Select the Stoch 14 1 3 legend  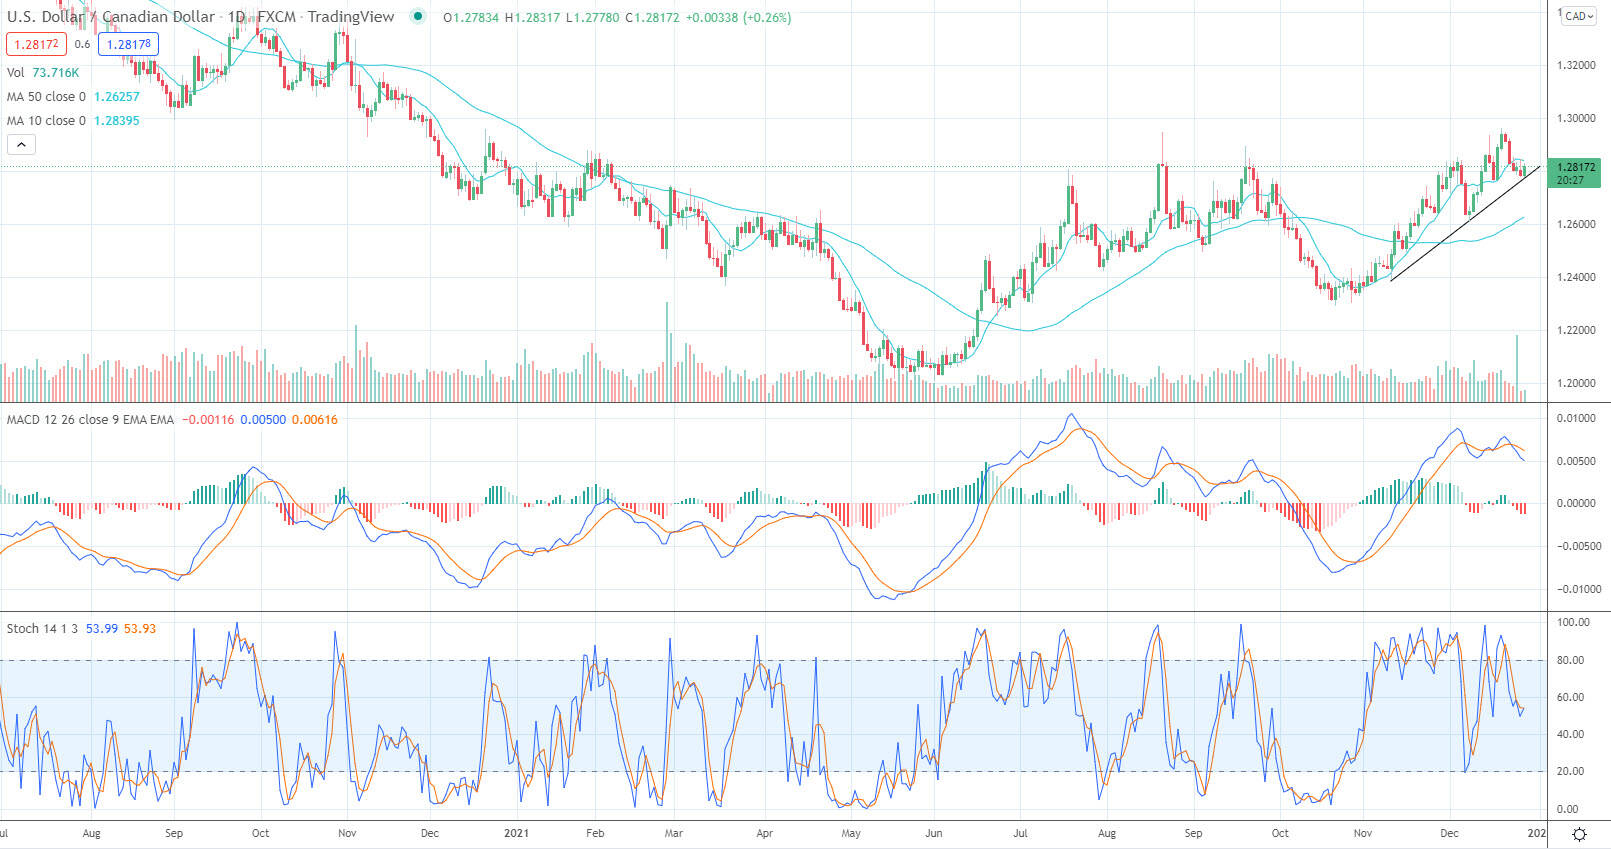tap(43, 629)
